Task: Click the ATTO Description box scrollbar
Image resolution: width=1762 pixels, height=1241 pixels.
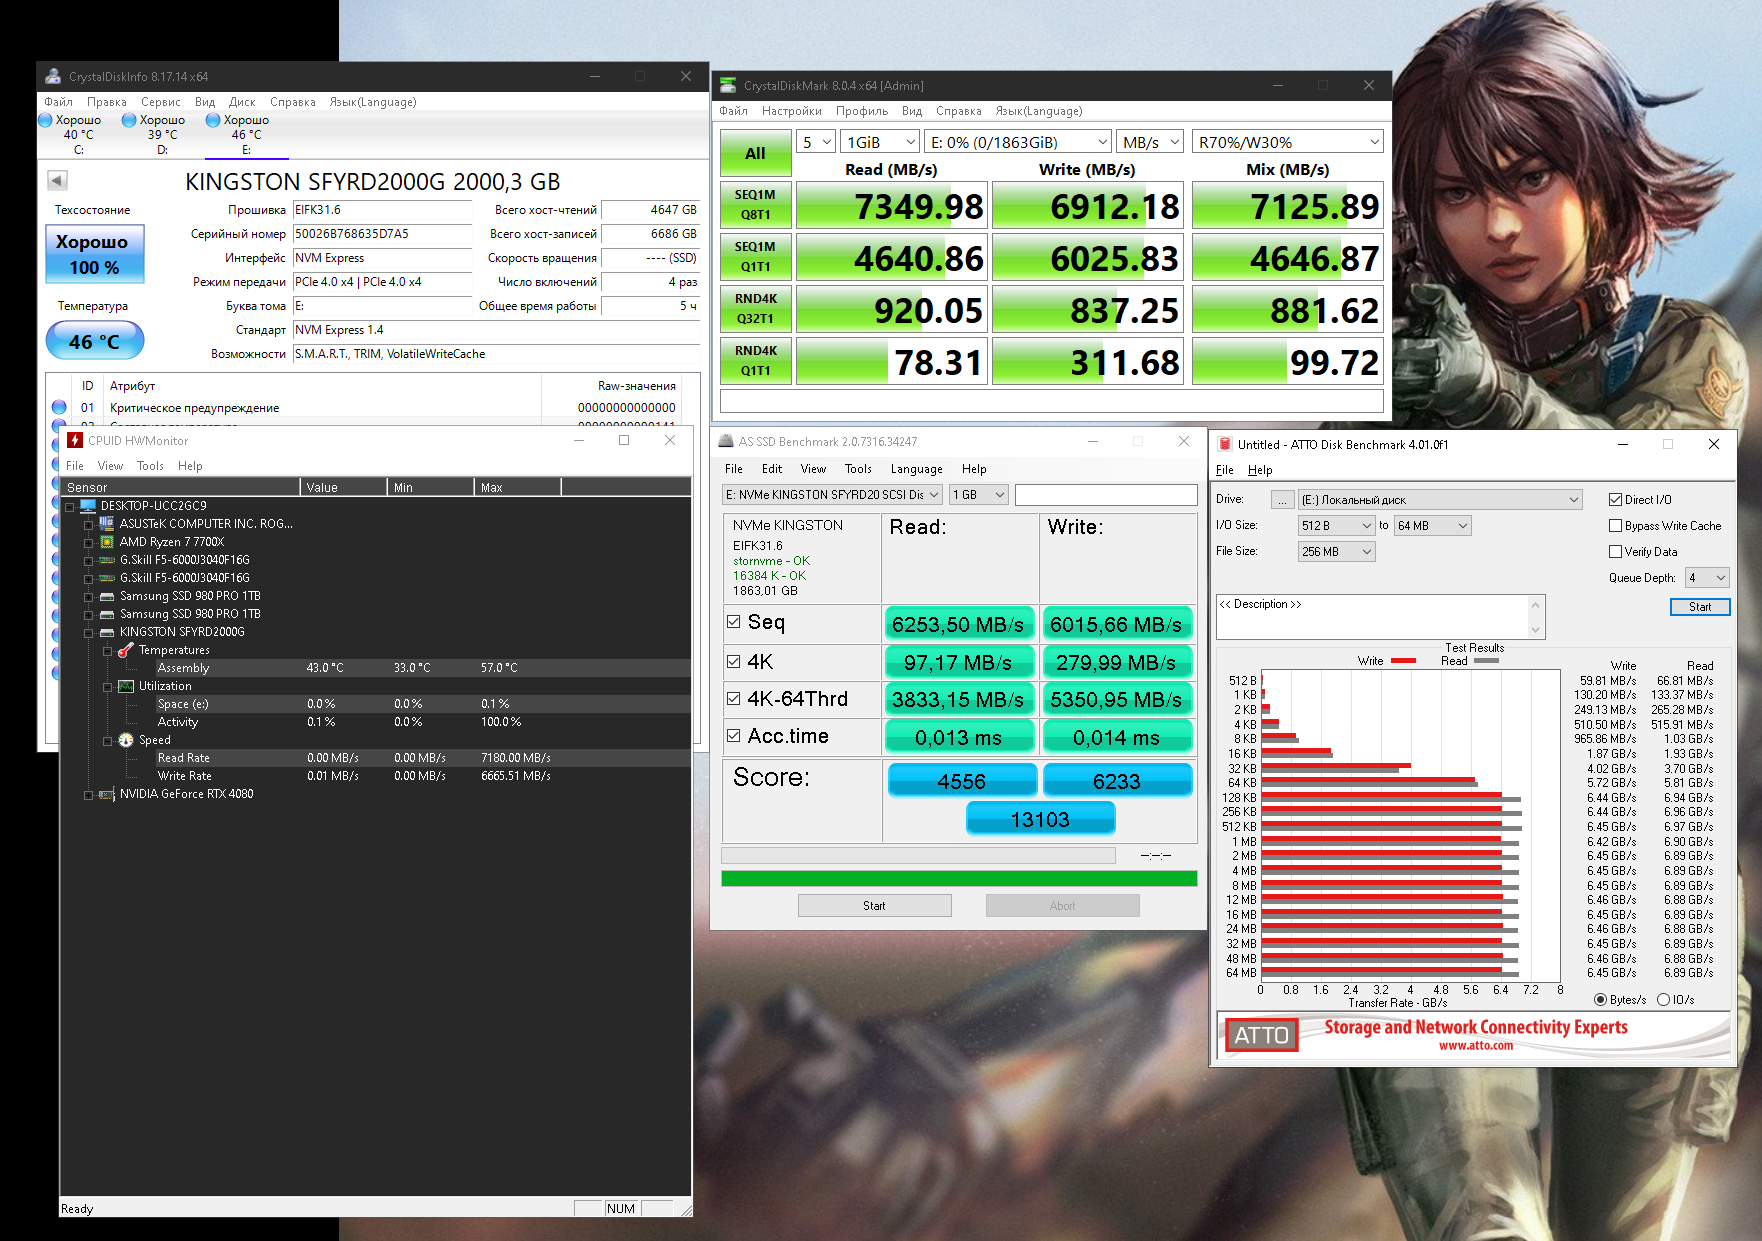Action: click(1536, 617)
